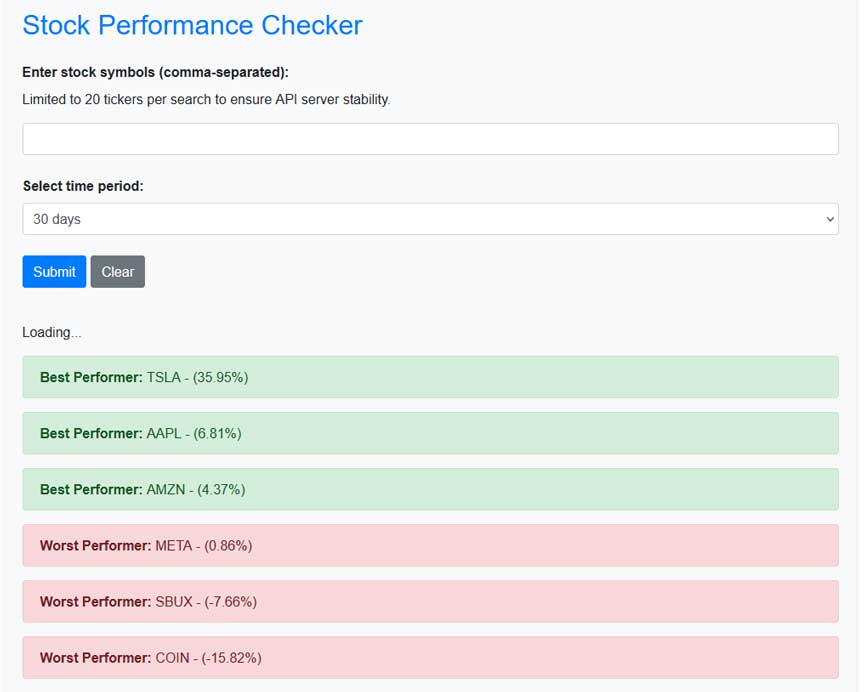Open the time period dropdown
The image size is (864, 692).
[x=430, y=219]
